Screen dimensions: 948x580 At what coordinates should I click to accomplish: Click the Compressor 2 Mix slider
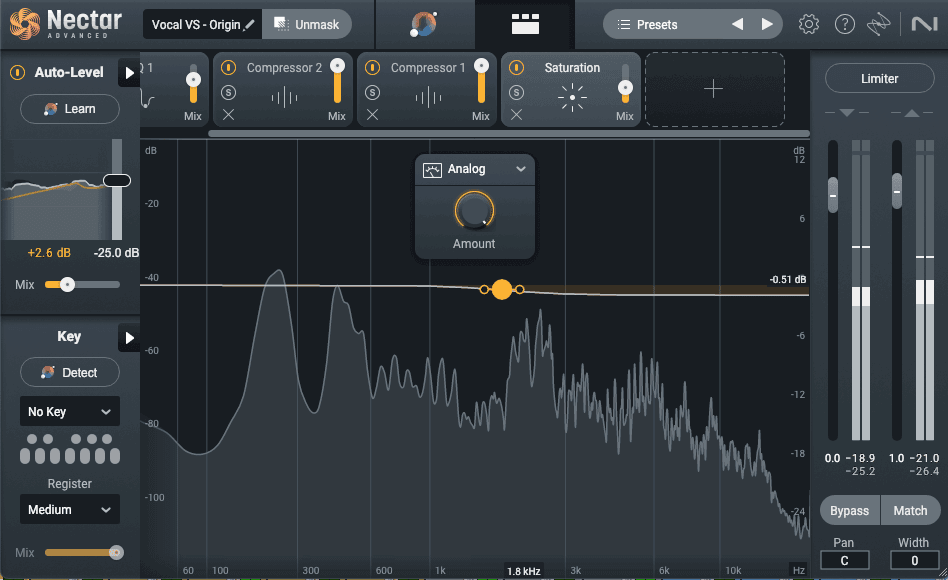pos(337,83)
